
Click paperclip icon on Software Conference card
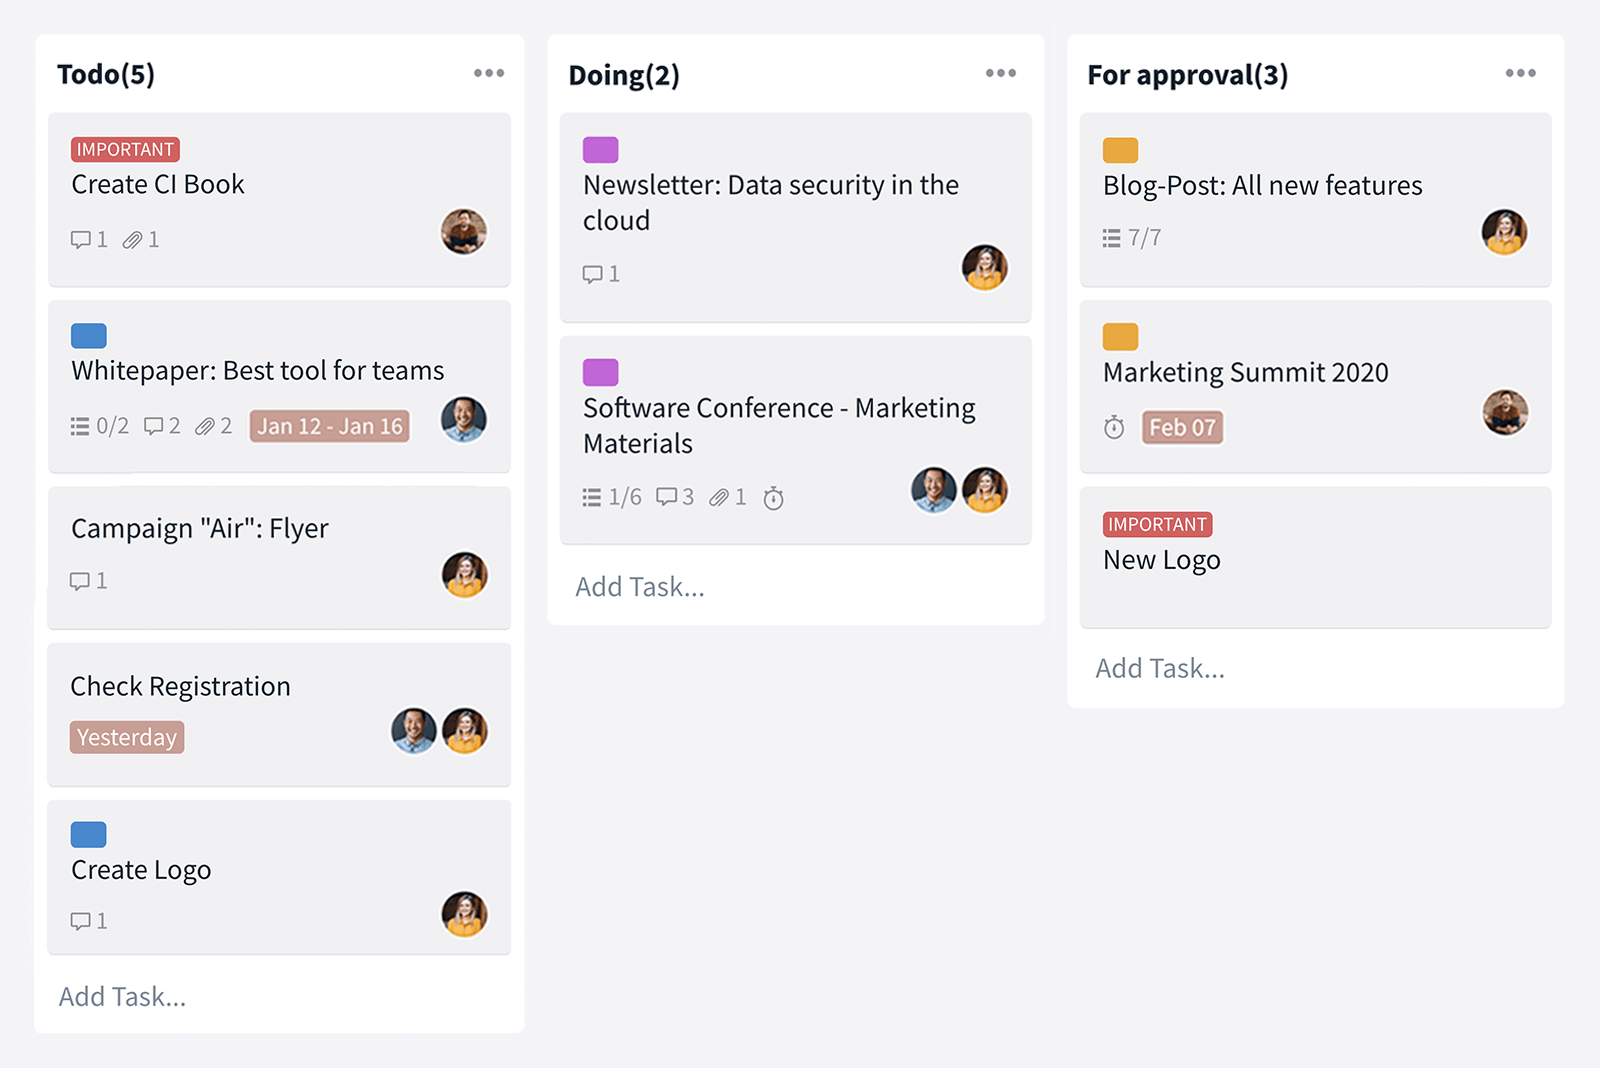[x=718, y=498]
